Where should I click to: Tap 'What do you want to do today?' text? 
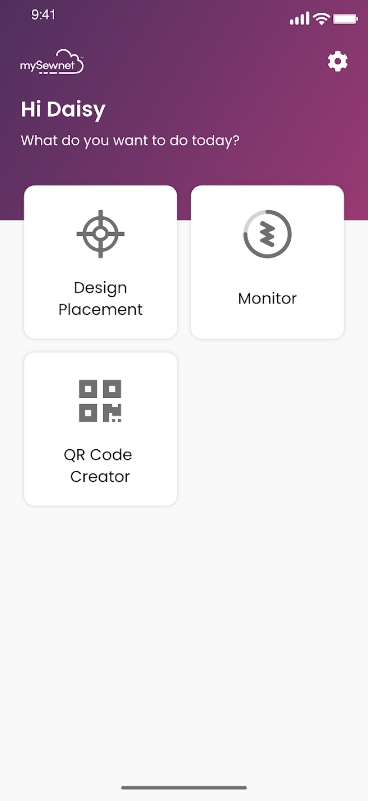click(130, 140)
